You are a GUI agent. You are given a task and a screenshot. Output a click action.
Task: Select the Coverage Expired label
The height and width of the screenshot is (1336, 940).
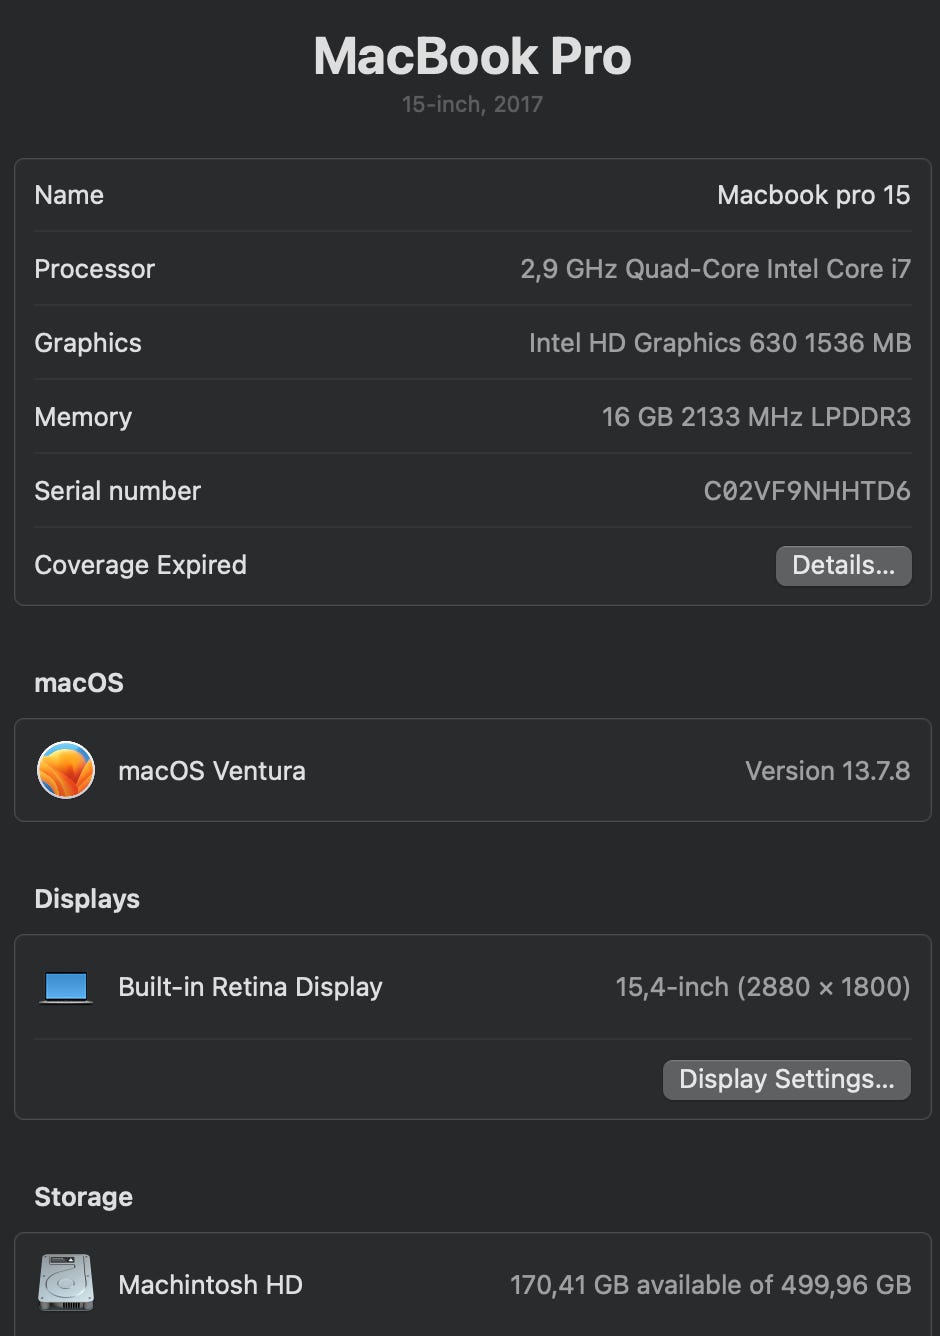tap(140, 565)
